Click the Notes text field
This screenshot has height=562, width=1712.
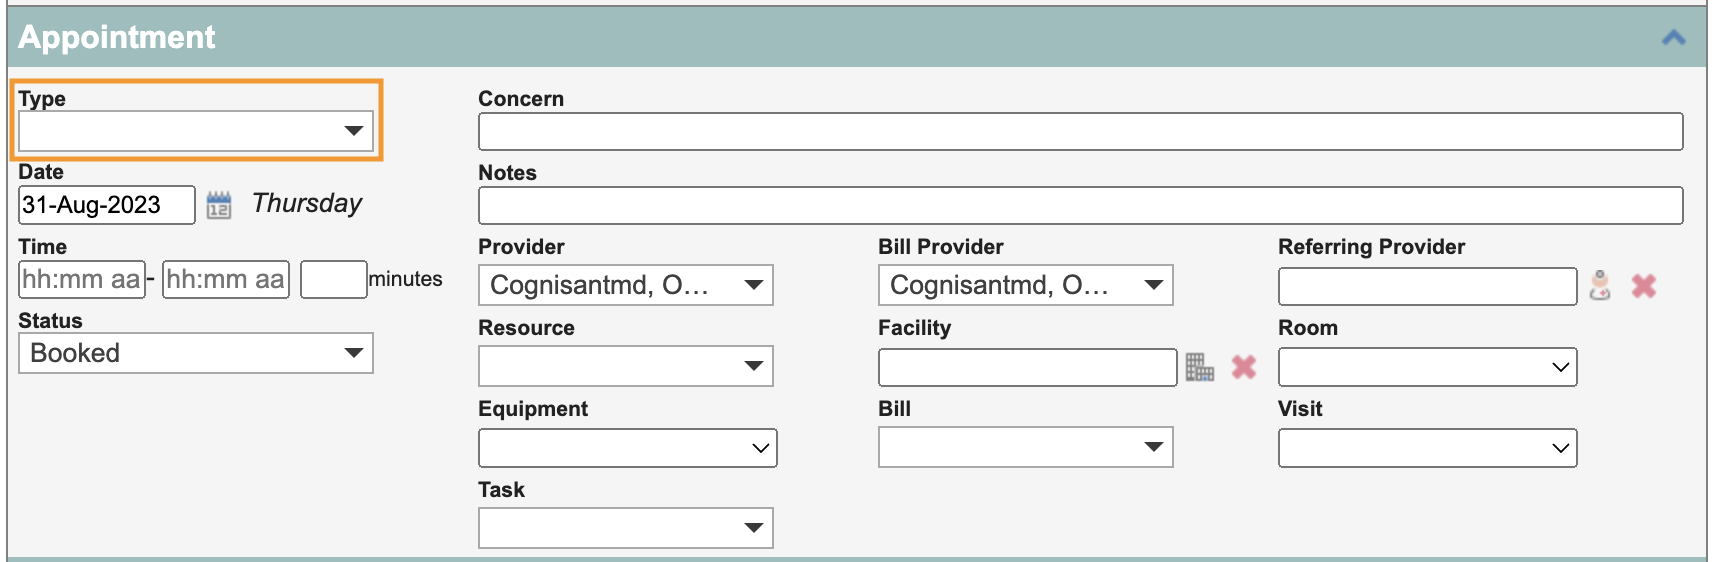pos(1081,205)
